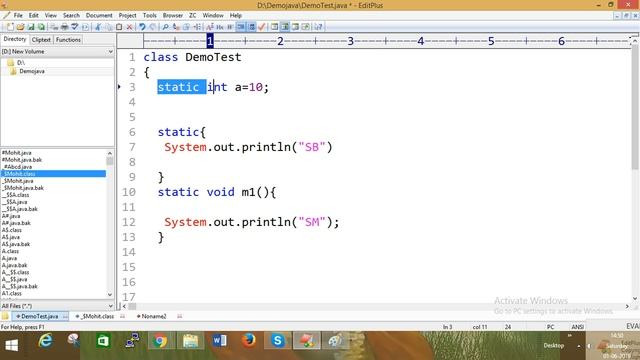
Task: Switch to the Cliptext tab
Action: (41, 40)
